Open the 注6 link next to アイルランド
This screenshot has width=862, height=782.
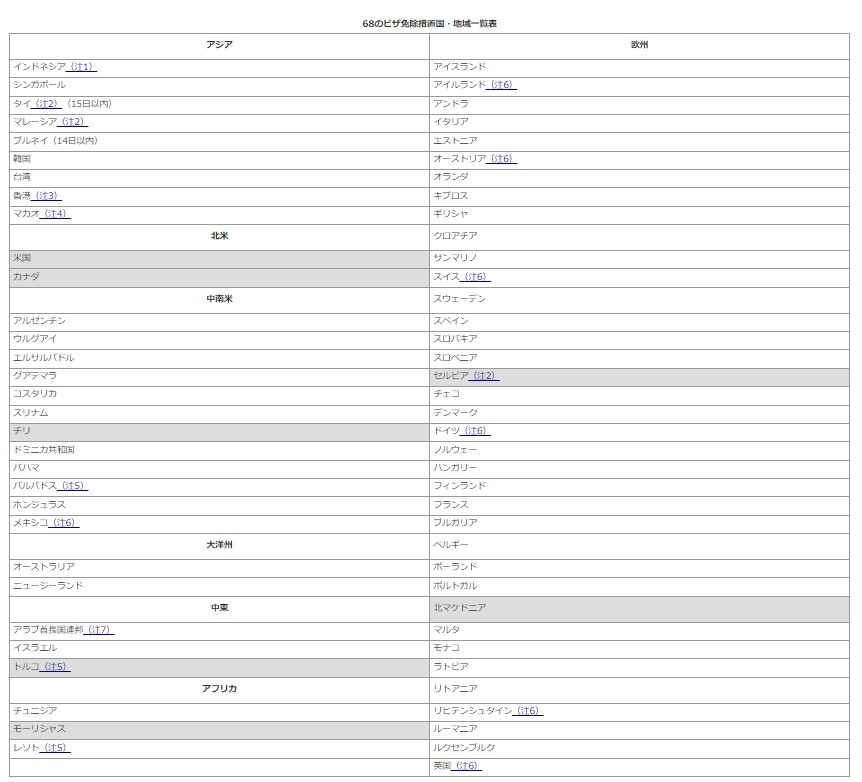pyautogui.click(x=502, y=85)
